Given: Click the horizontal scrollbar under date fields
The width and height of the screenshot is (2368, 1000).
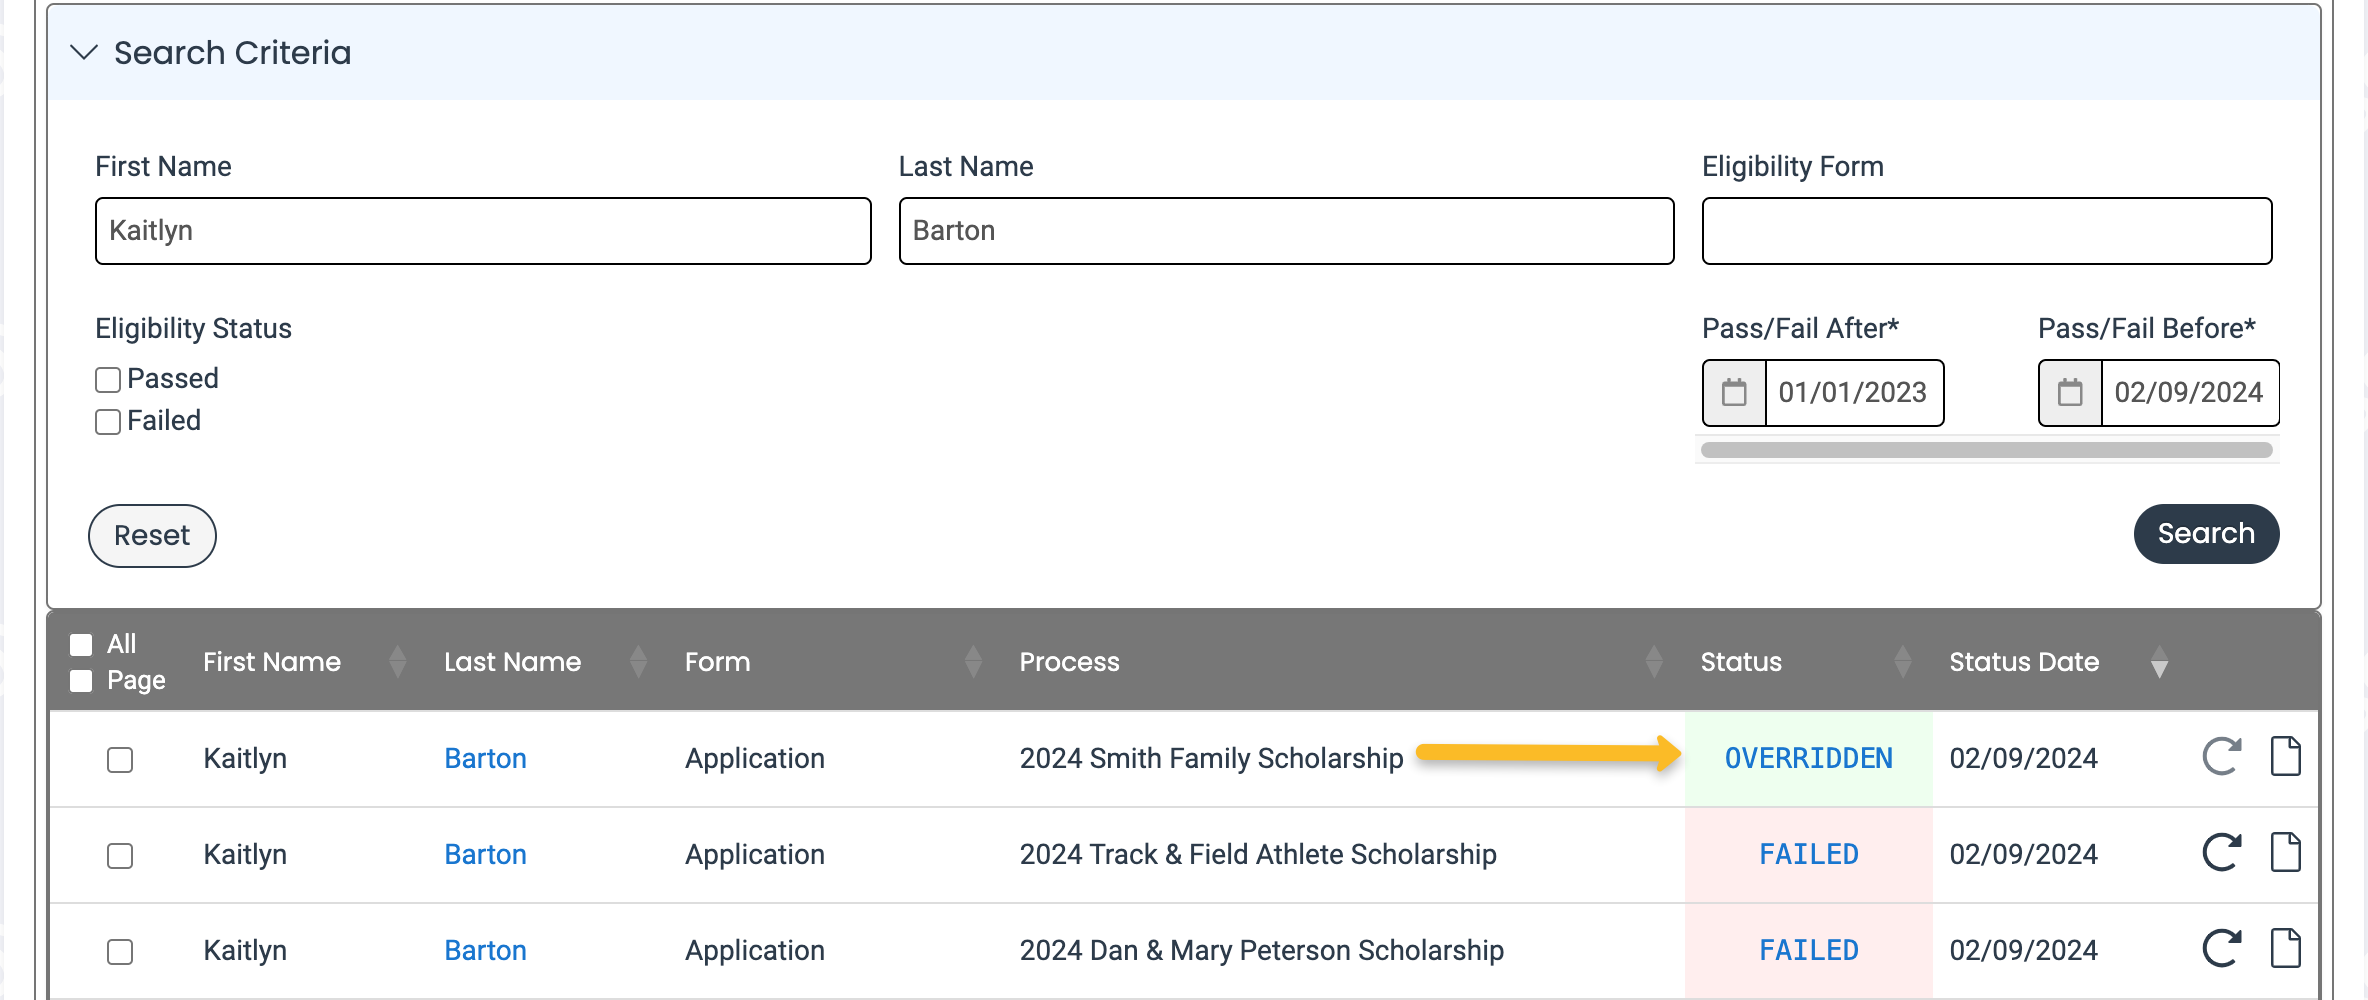Looking at the screenshot, I should pyautogui.click(x=1986, y=450).
